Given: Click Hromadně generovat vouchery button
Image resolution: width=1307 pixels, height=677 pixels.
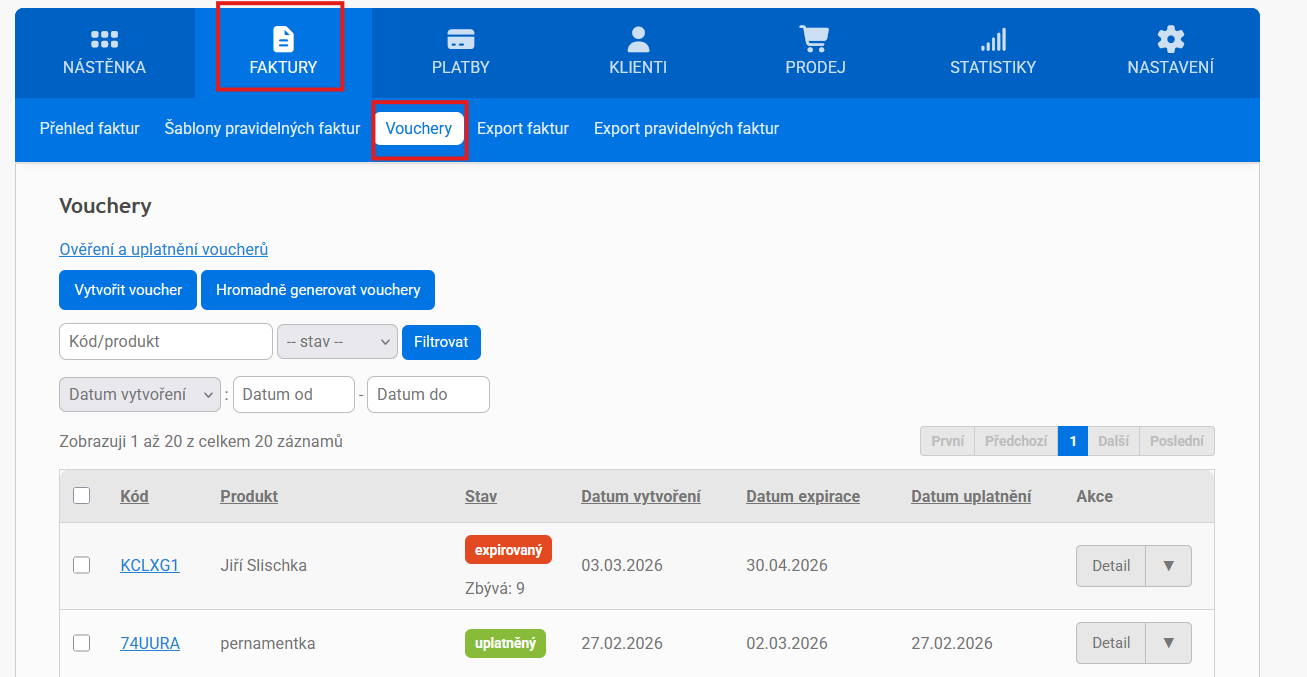Looking at the screenshot, I should pyautogui.click(x=318, y=290).
